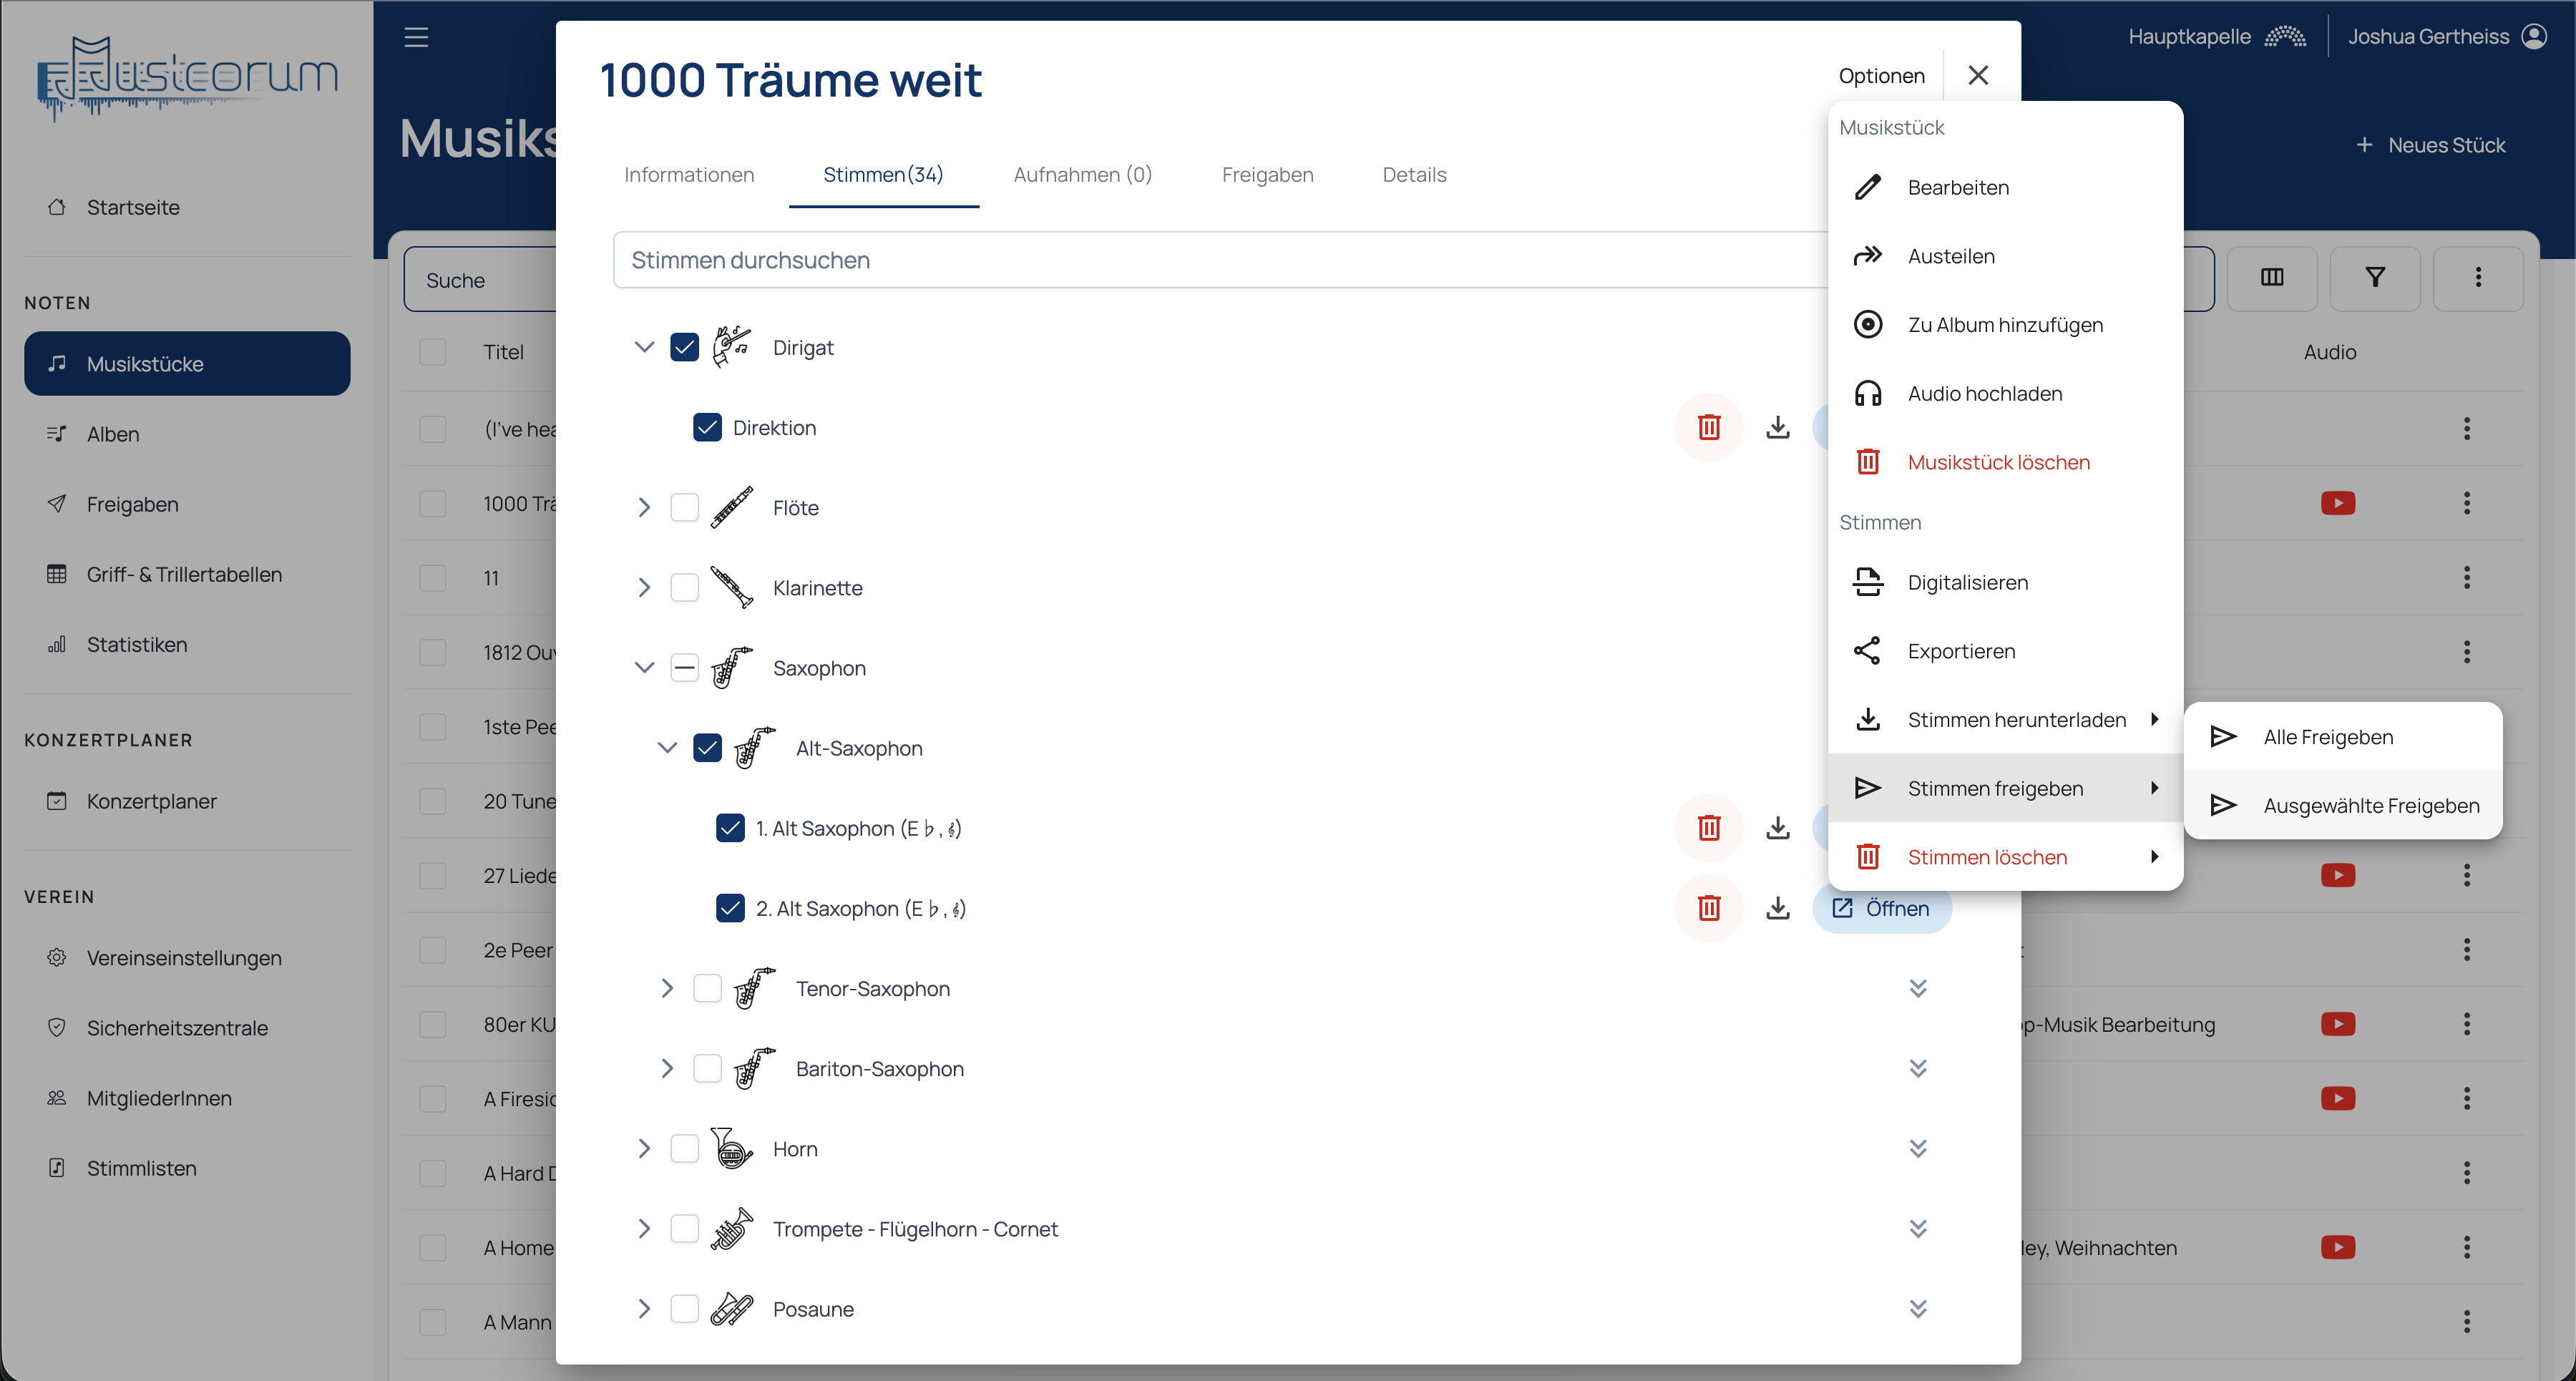
Task: Collapse the Saxophon group
Action: point(644,668)
